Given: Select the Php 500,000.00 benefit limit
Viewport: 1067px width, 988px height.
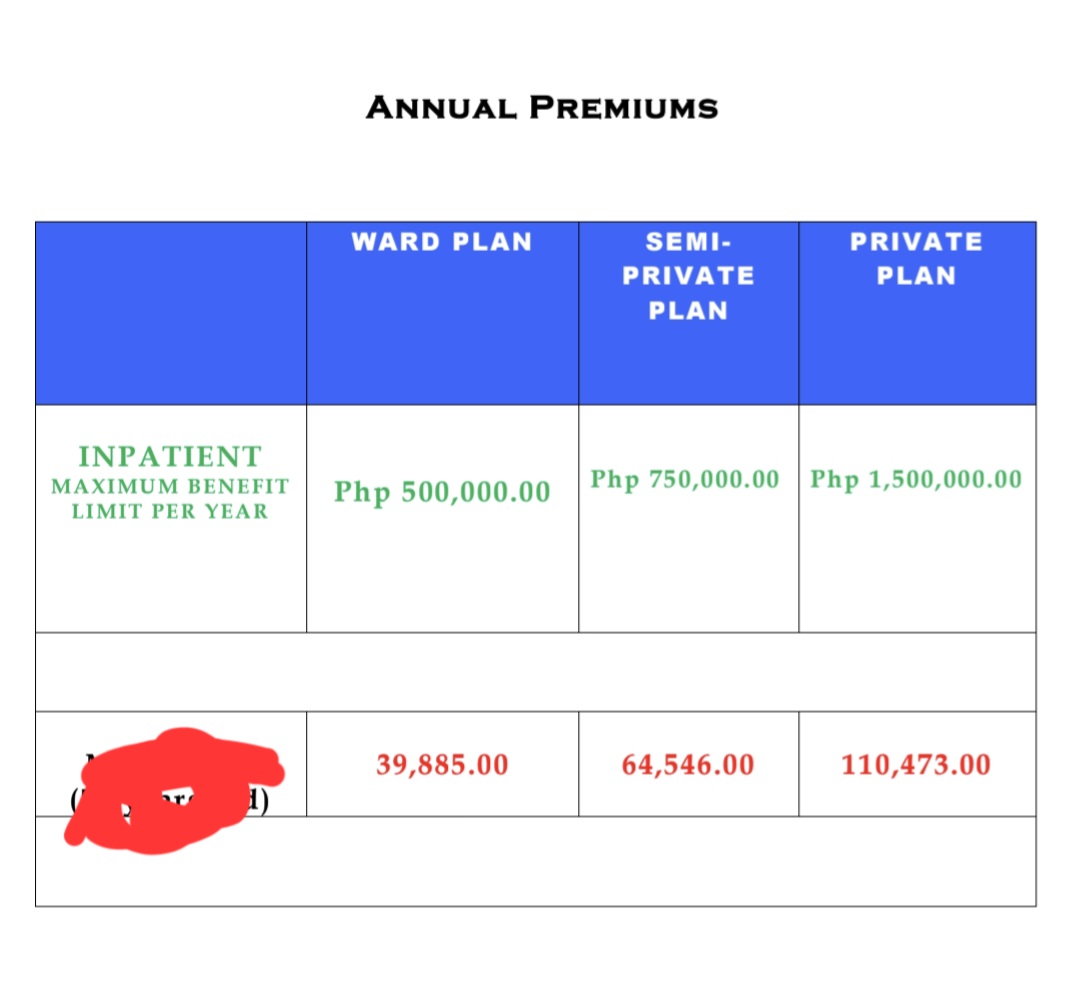Looking at the screenshot, I should pyautogui.click(x=442, y=492).
